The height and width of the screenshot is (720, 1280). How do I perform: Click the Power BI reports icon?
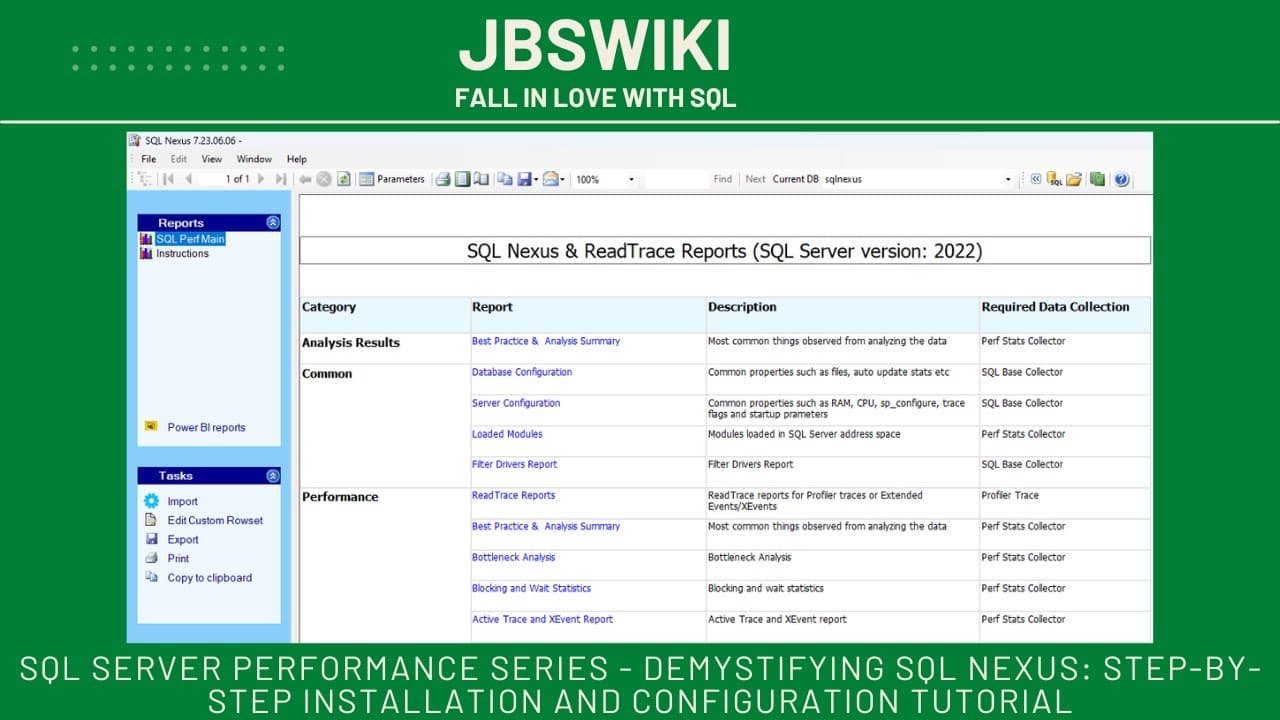(x=151, y=427)
